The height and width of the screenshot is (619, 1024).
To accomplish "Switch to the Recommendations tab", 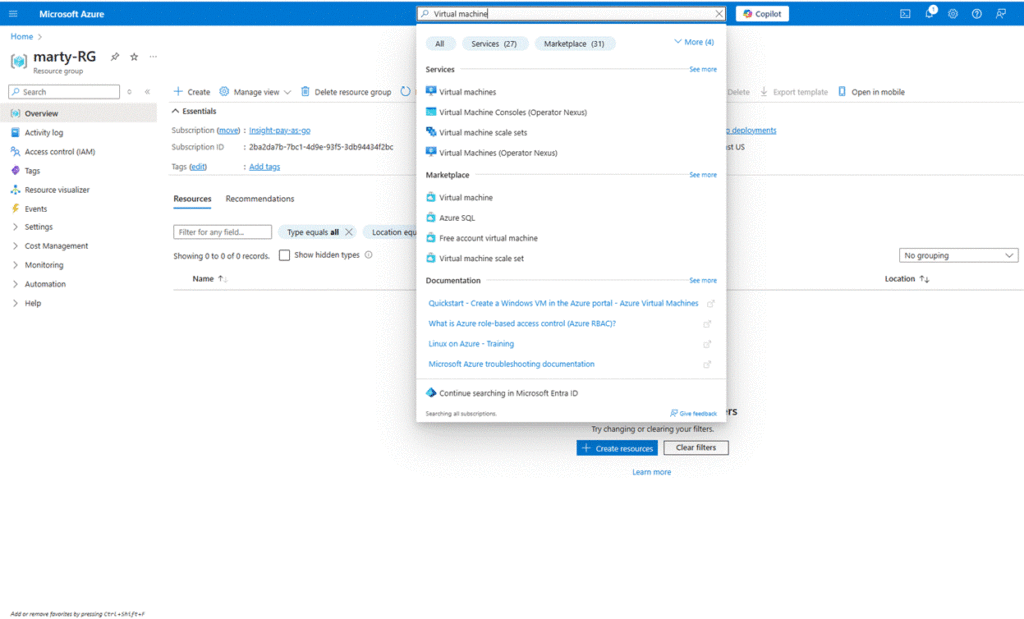I will click(x=260, y=199).
